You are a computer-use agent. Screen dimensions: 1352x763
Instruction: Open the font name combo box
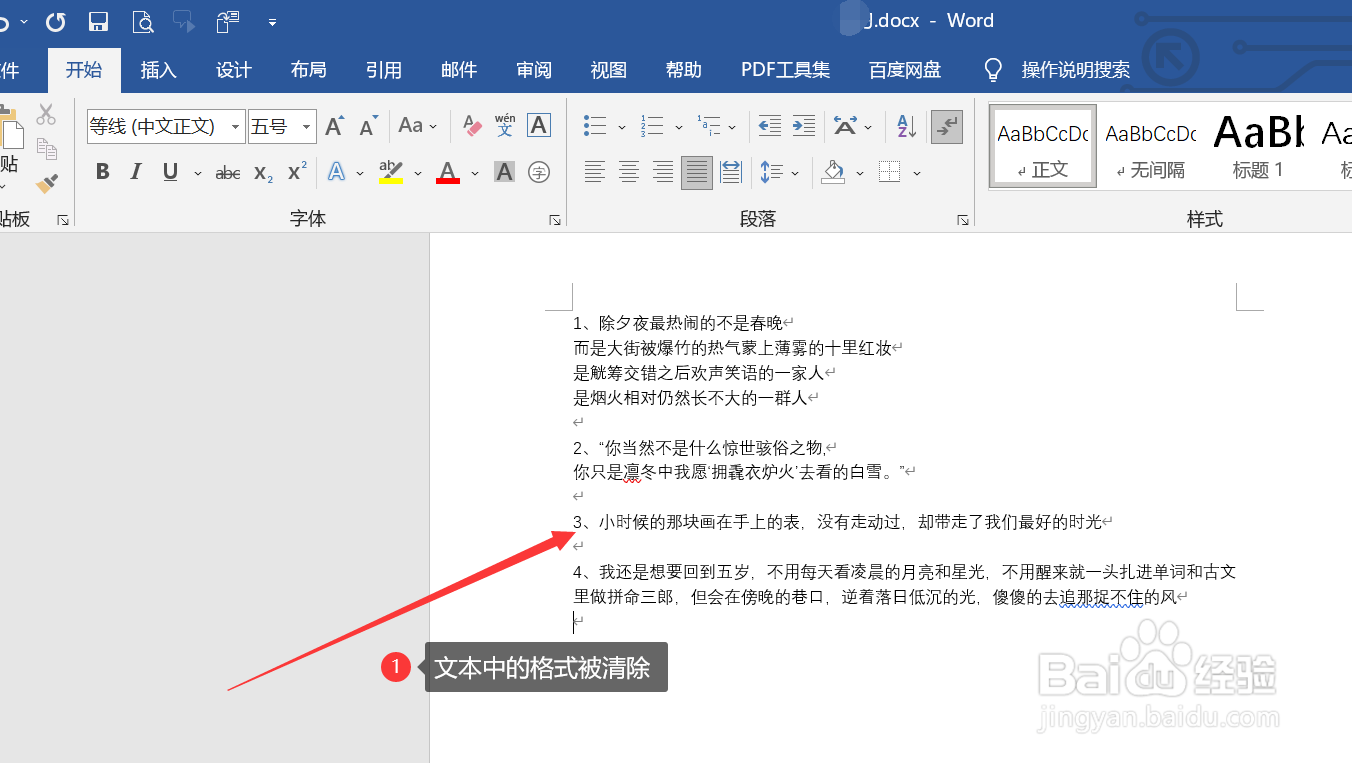166,126
